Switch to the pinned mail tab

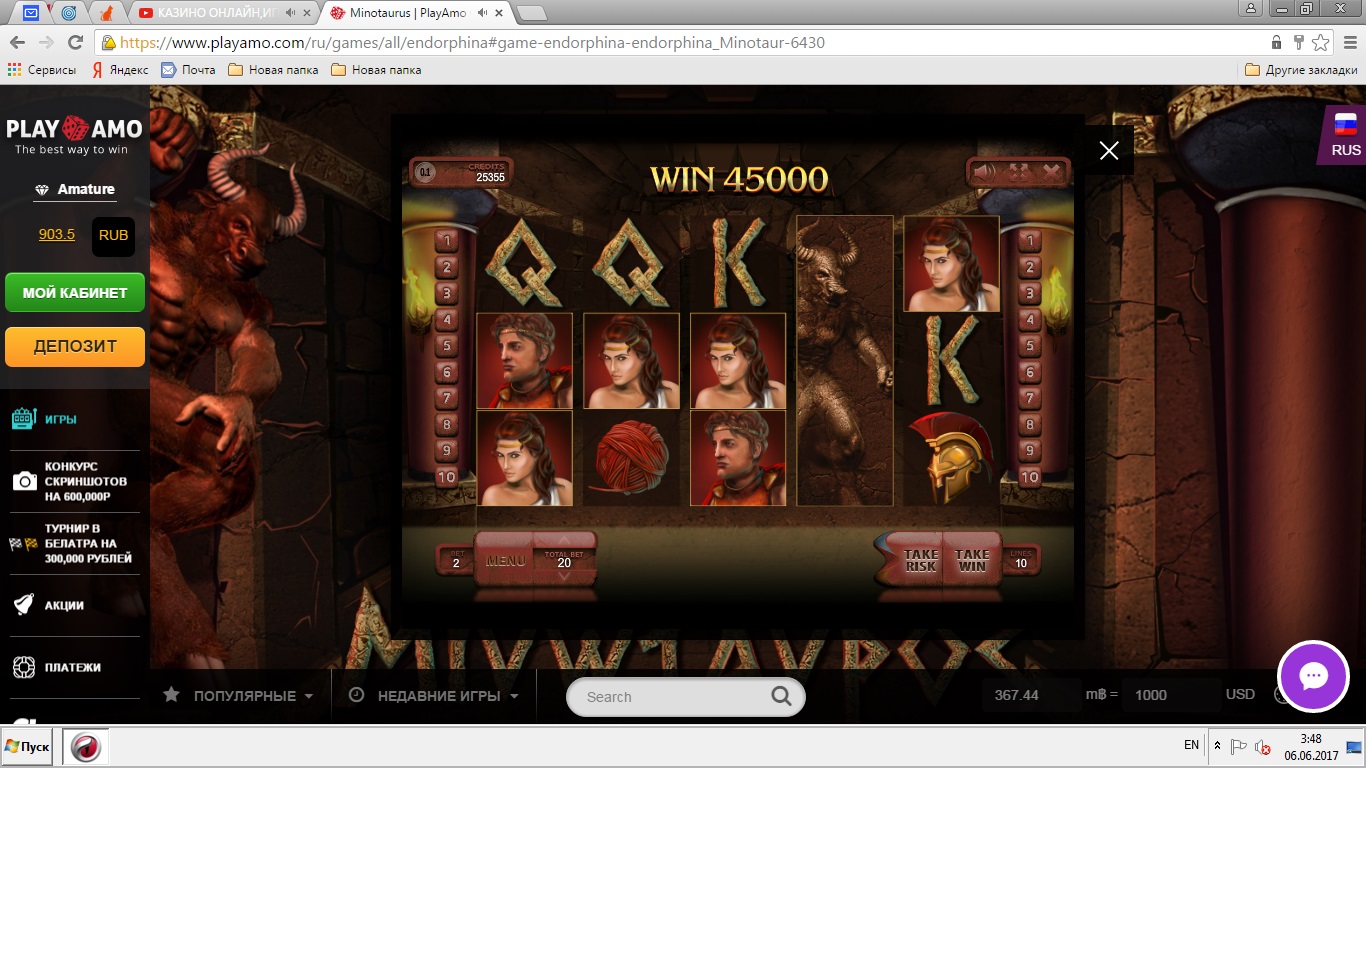pos(31,13)
